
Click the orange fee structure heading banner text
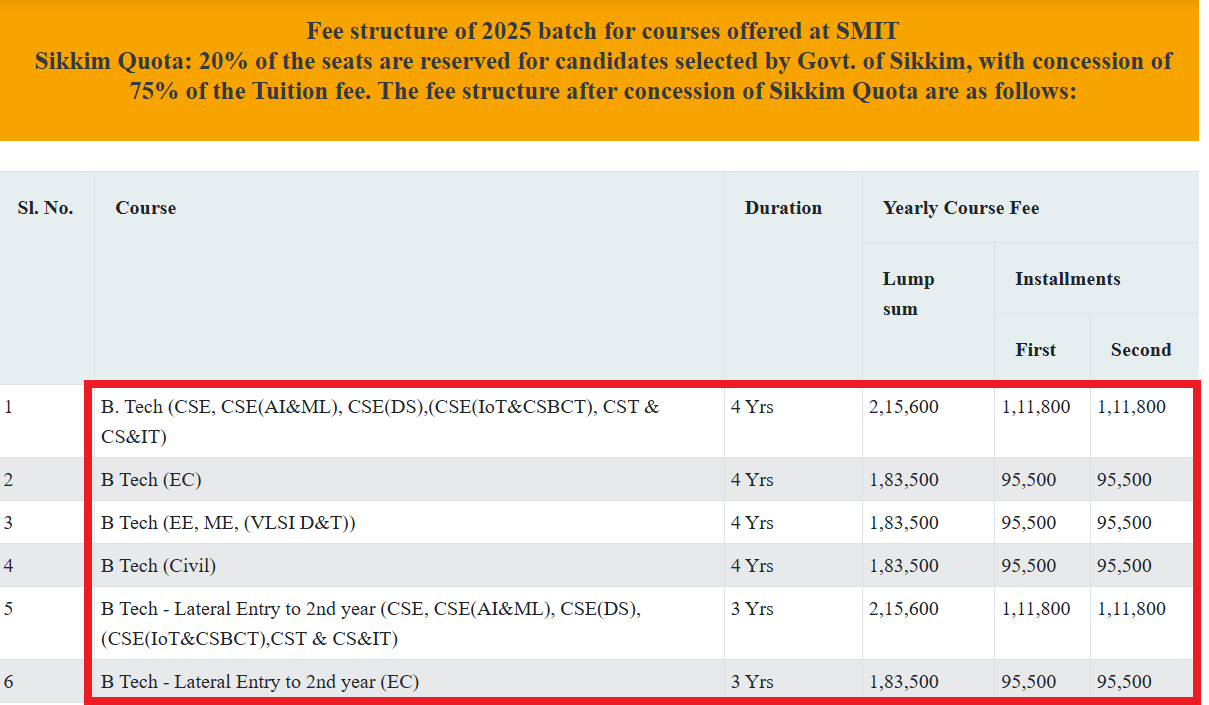[603, 61]
